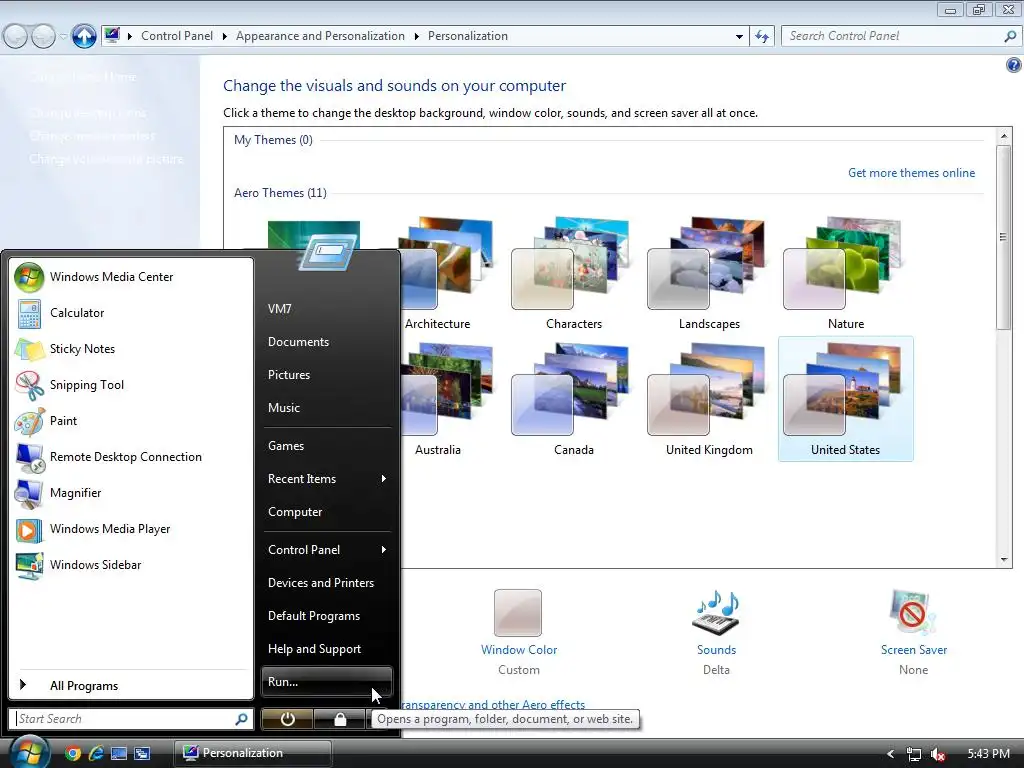Open the address bar history dropdown
Viewport: 1024px width, 768px height.
pos(739,37)
